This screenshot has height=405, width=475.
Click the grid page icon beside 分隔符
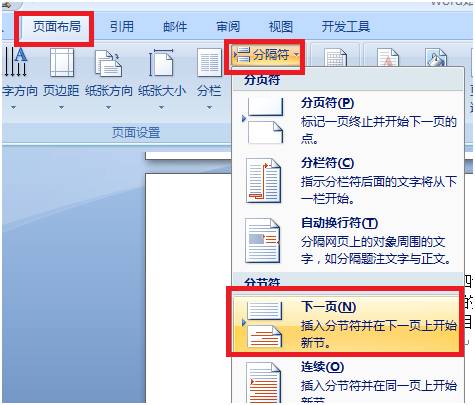(336, 57)
